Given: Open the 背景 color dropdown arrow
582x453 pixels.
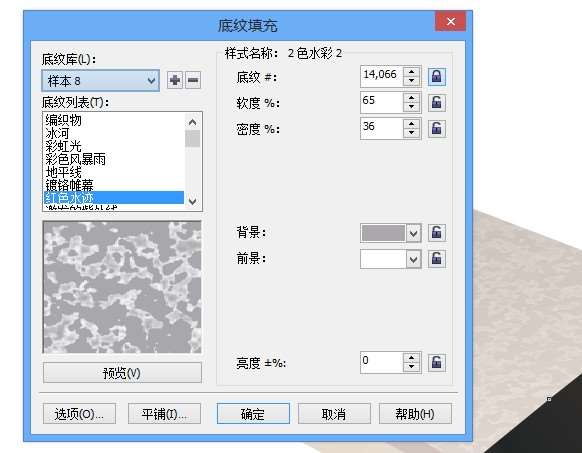Looking at the screenshot, I should coord(413,234).
